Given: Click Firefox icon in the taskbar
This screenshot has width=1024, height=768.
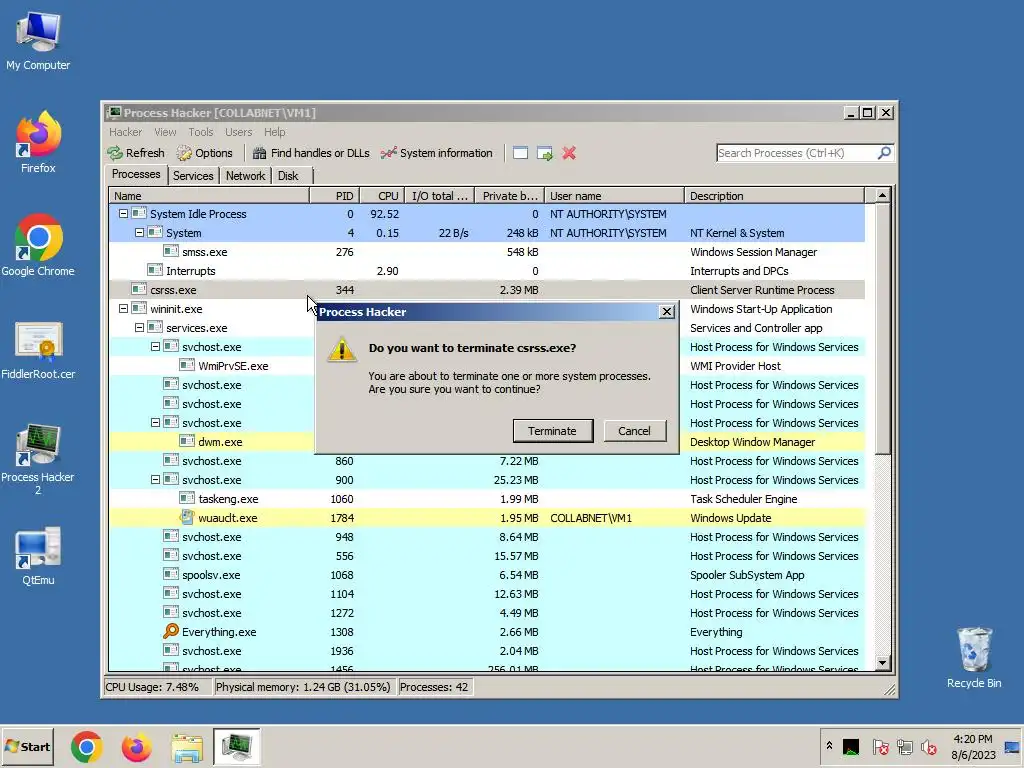Looking at the screenshot, I should coord(136,747).
